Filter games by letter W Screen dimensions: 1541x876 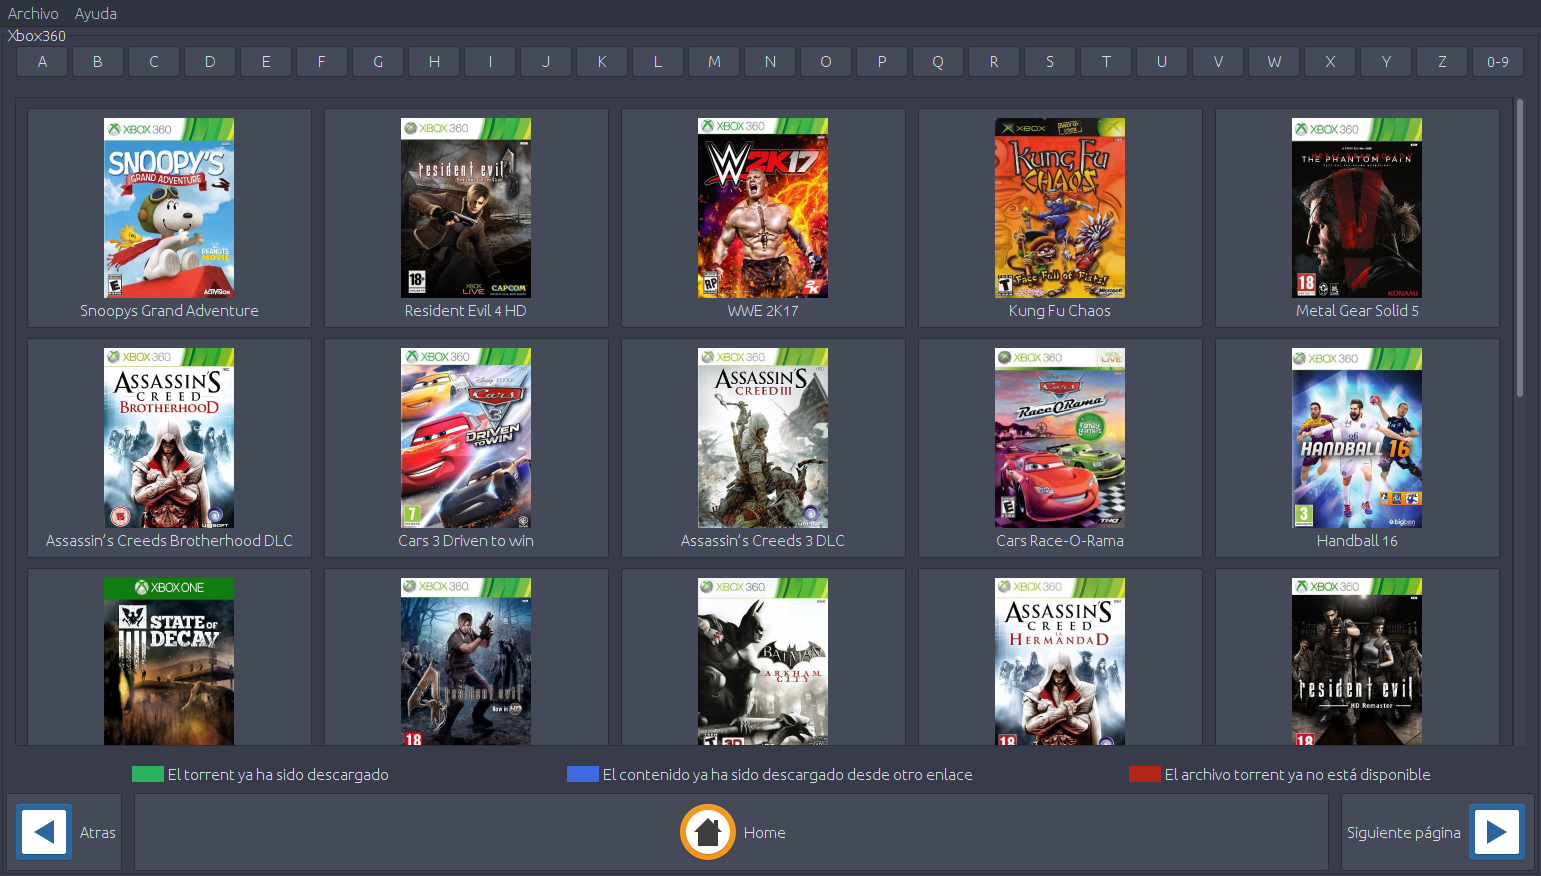point(1274,62)
